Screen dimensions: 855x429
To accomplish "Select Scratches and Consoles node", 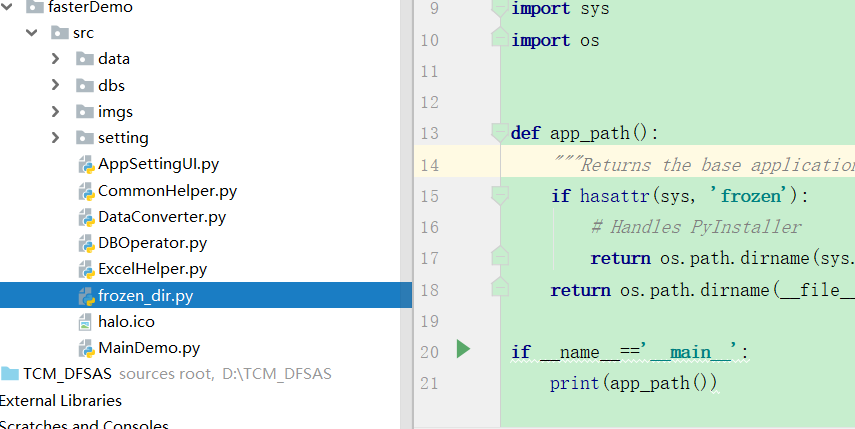I will click(84, 424).
